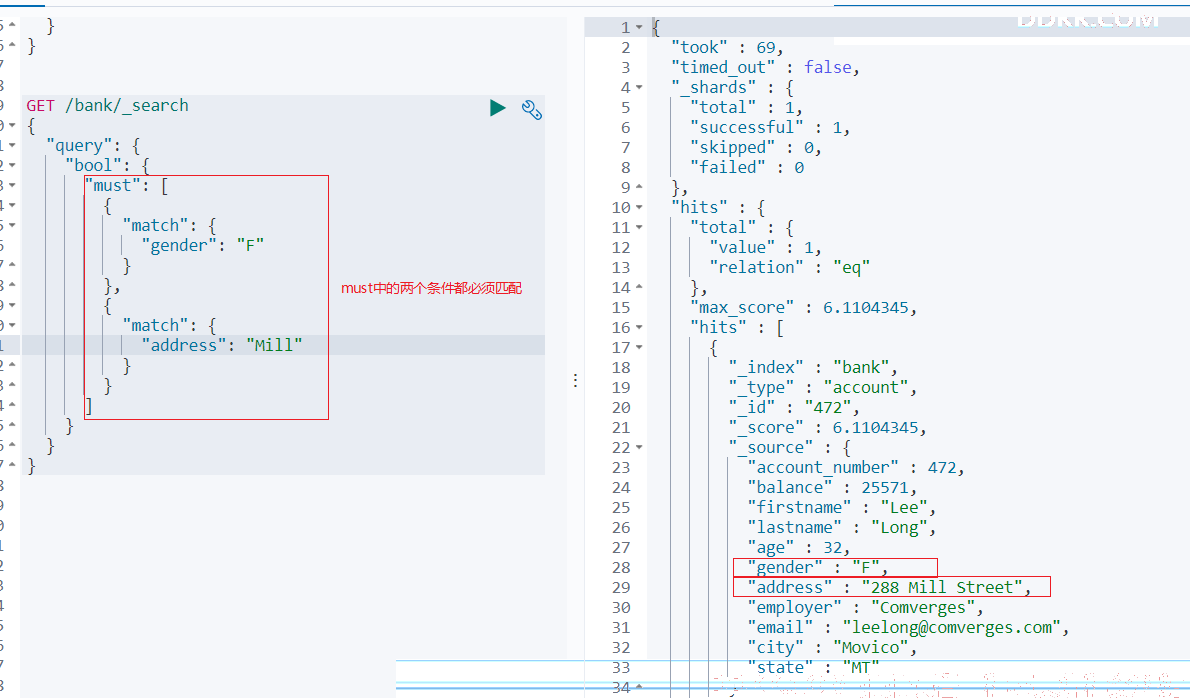Image resolution: width=1190 pixels, height=698 pixels.
Task: Open the wrench request options menu
Action: [532, 110]
